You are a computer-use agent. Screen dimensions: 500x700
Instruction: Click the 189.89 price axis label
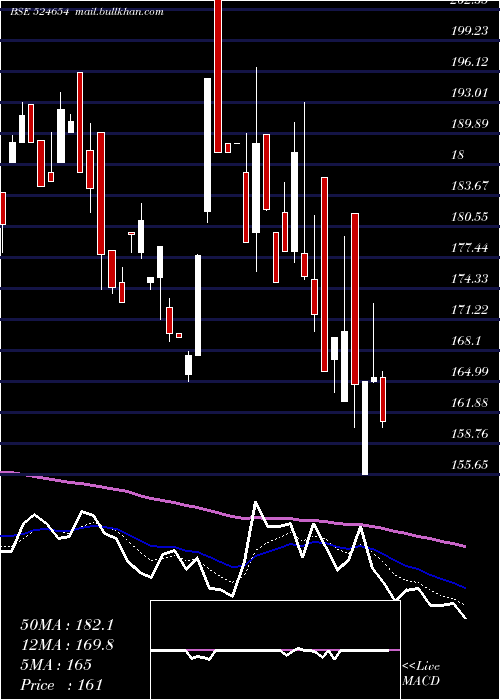(x=470, y=124)
